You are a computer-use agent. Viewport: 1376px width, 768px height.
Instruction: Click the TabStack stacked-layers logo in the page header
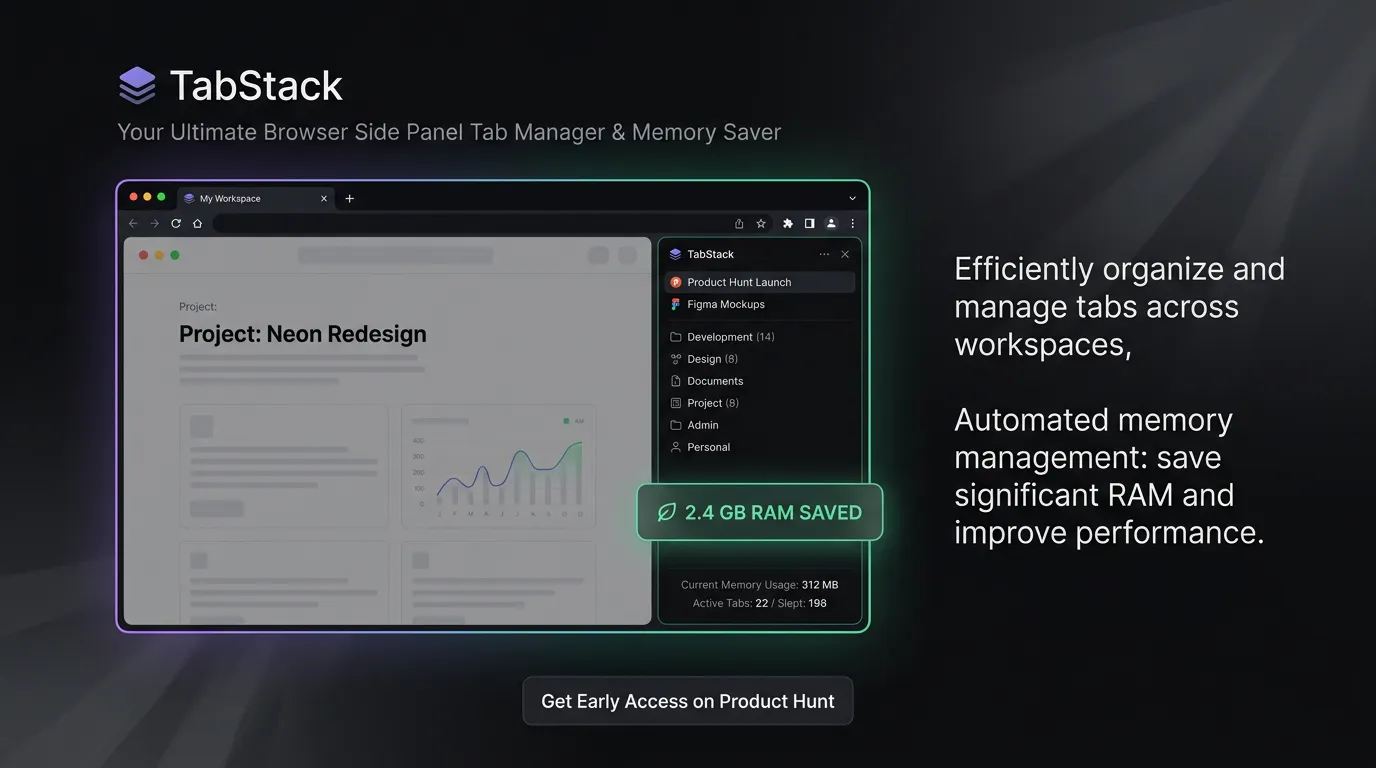137,85
